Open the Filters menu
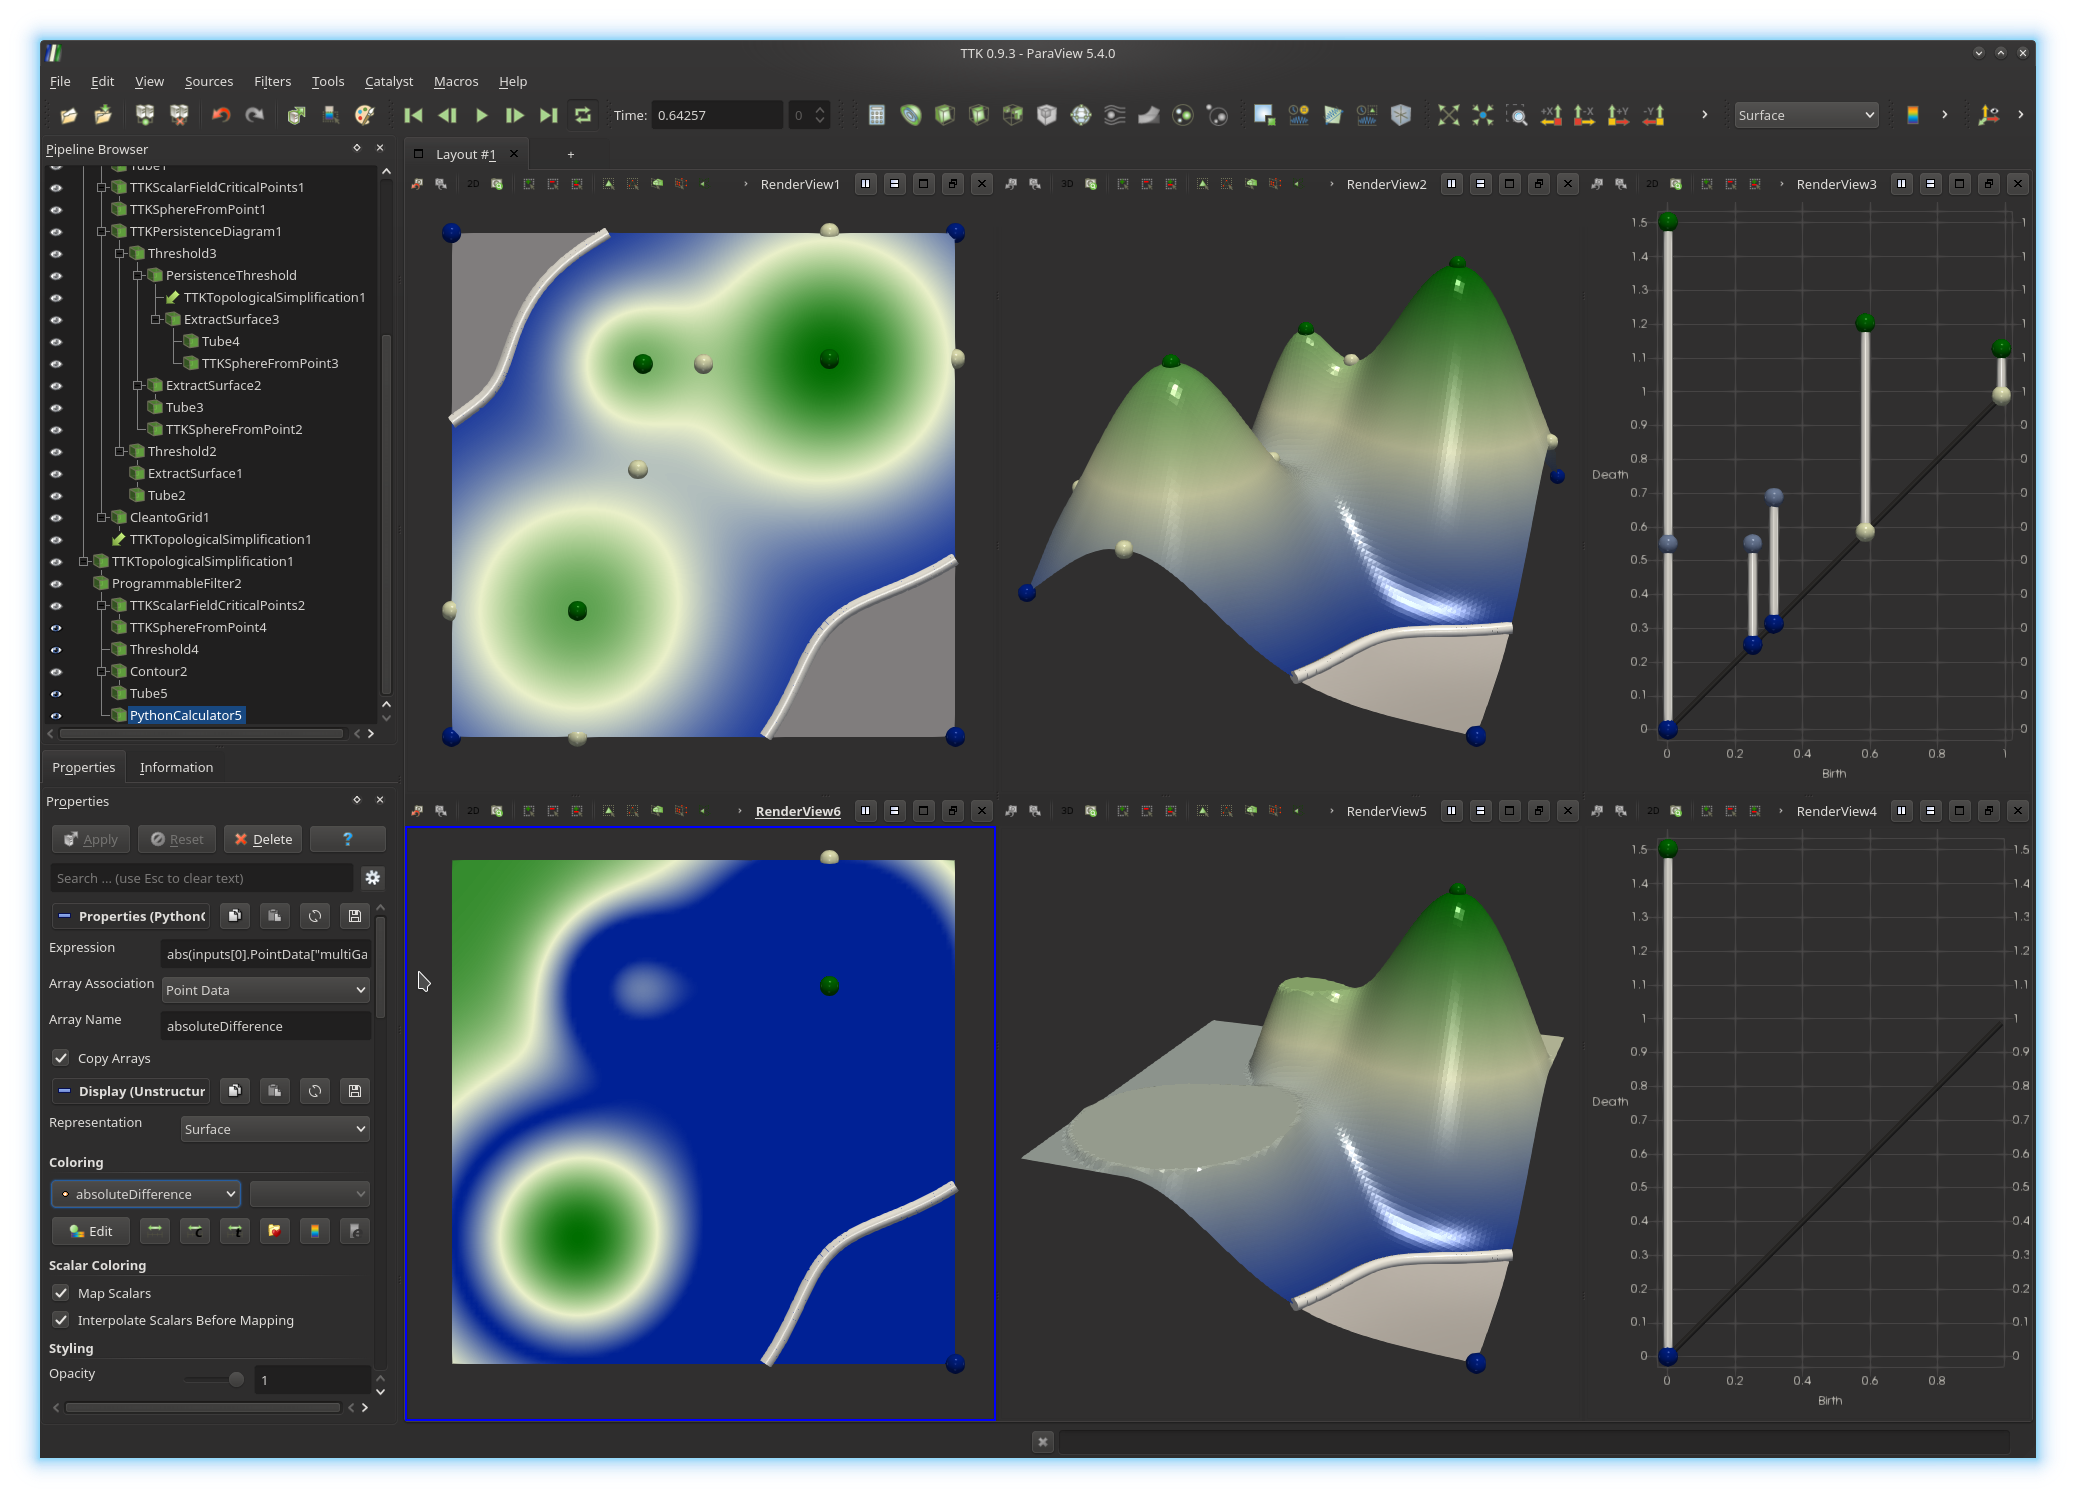 272,81
